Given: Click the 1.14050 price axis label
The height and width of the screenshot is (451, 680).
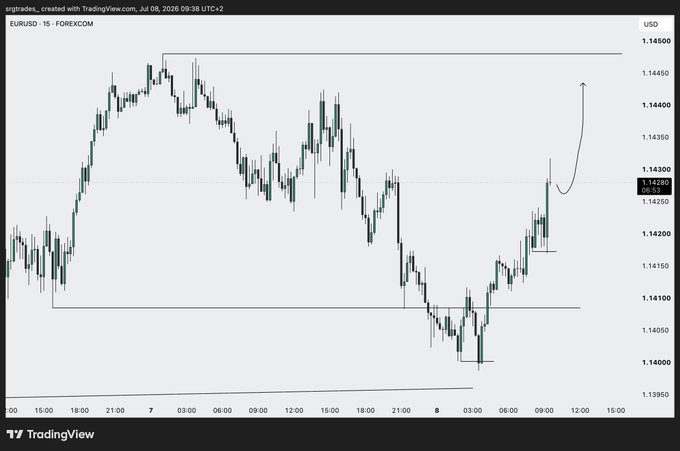Looking at the screenshot, I should pyautogui.click(x=656, y=330).
